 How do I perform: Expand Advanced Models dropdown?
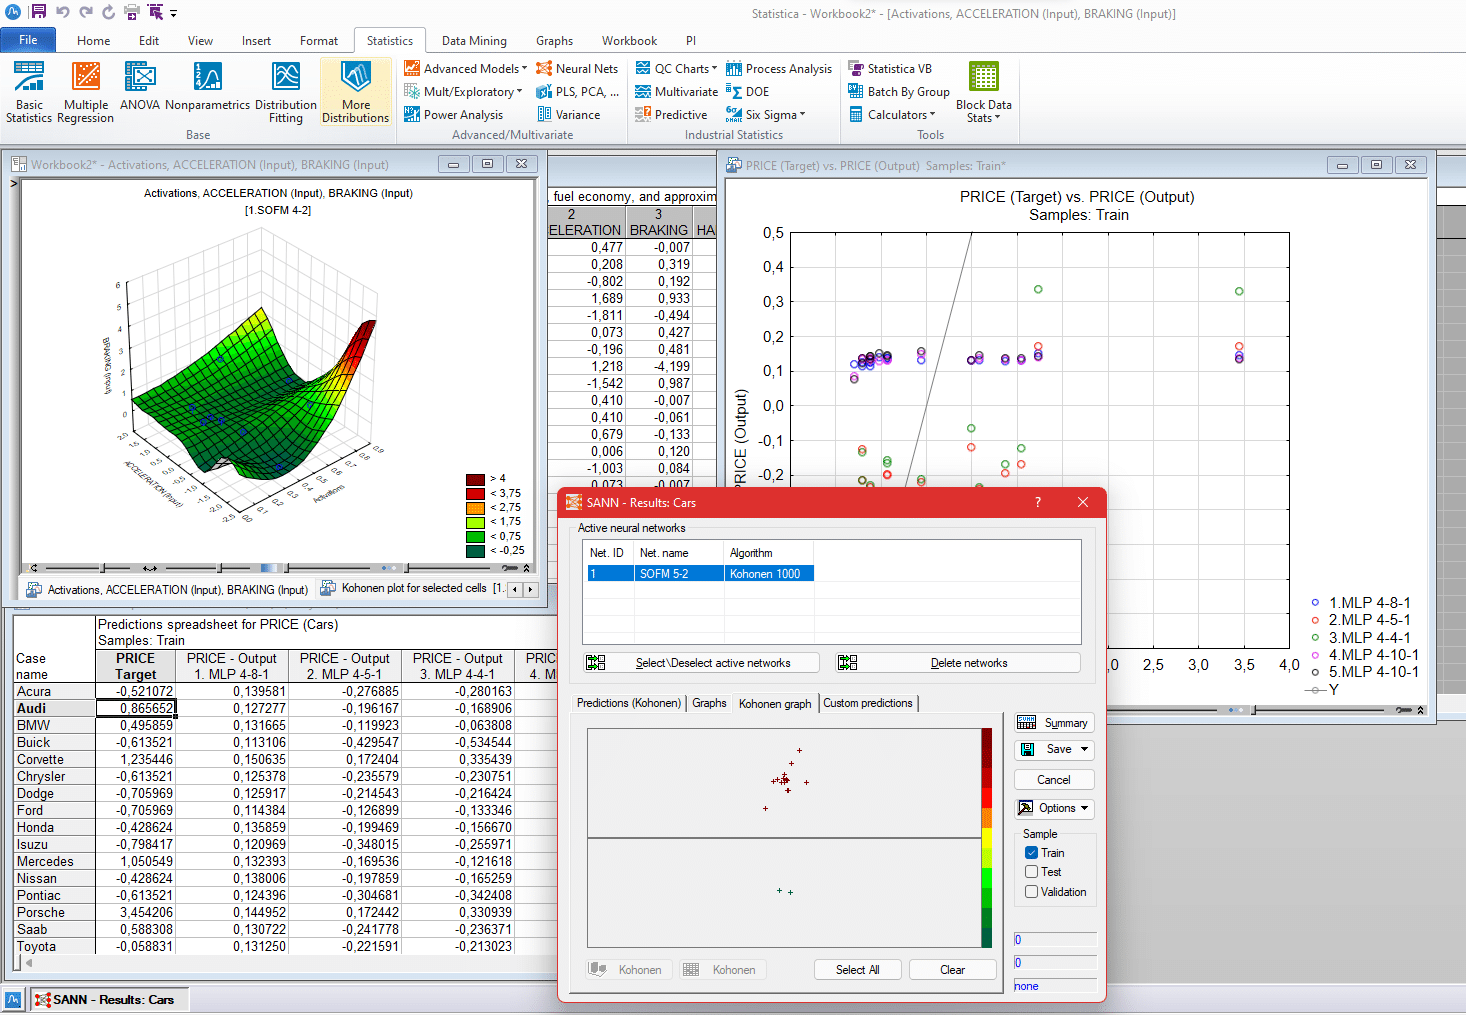click(524, 68)
